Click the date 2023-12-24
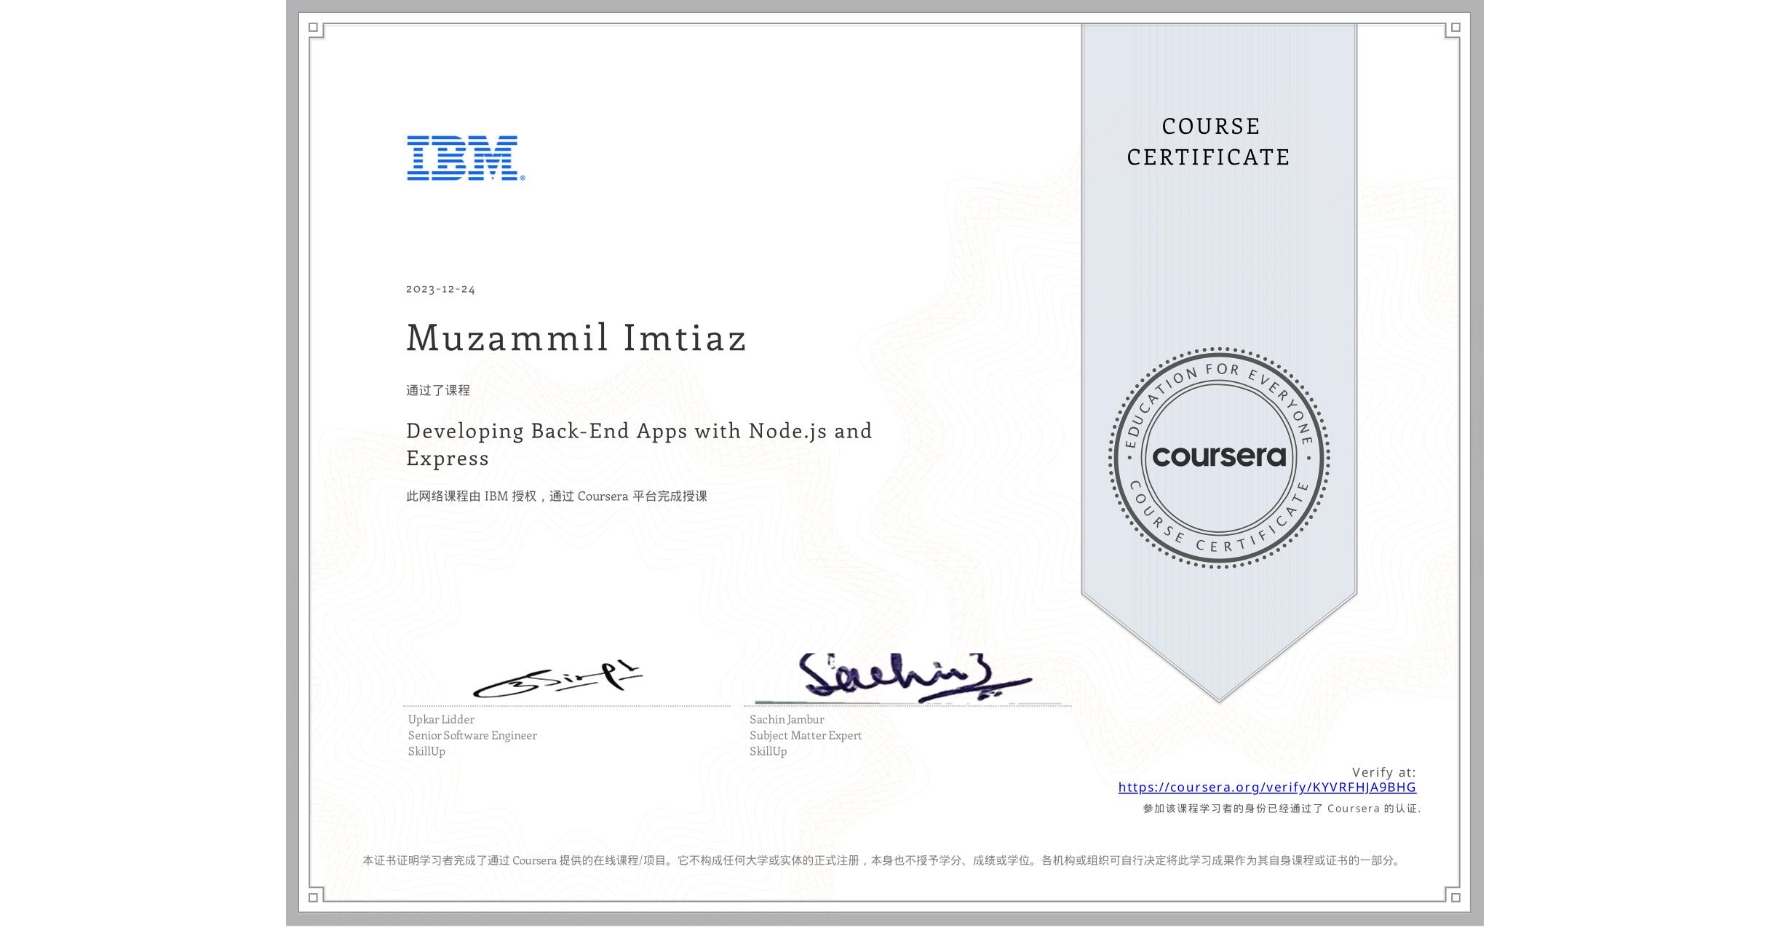 click(441, 289)
